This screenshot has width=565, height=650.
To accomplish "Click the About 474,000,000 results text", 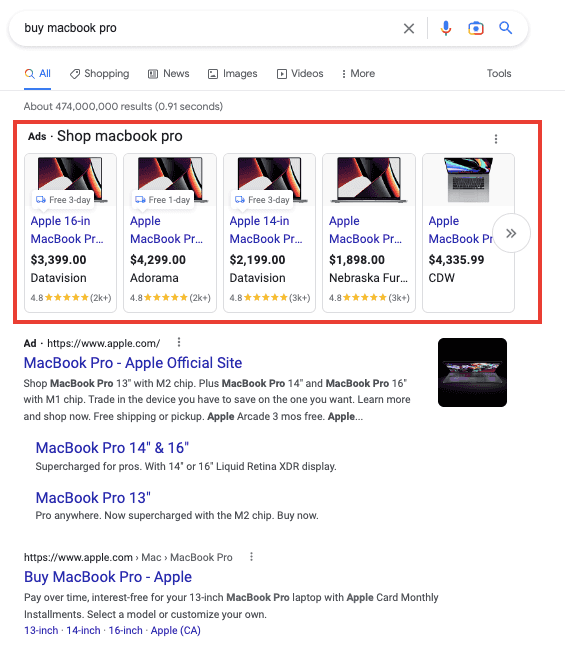I will click(x=123, y=107).
